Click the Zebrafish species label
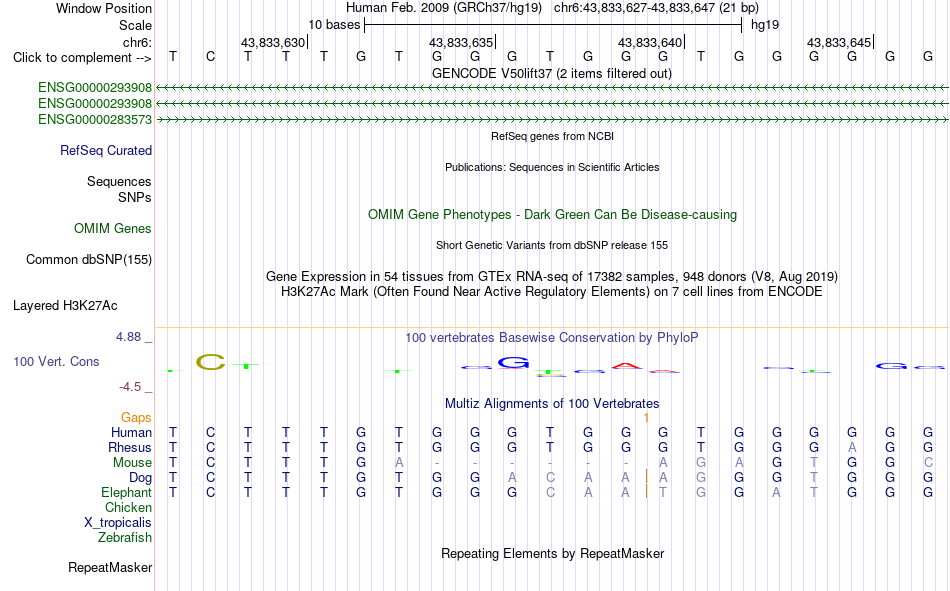The width and height of the screenshot is (950, 591). [125, 538]
